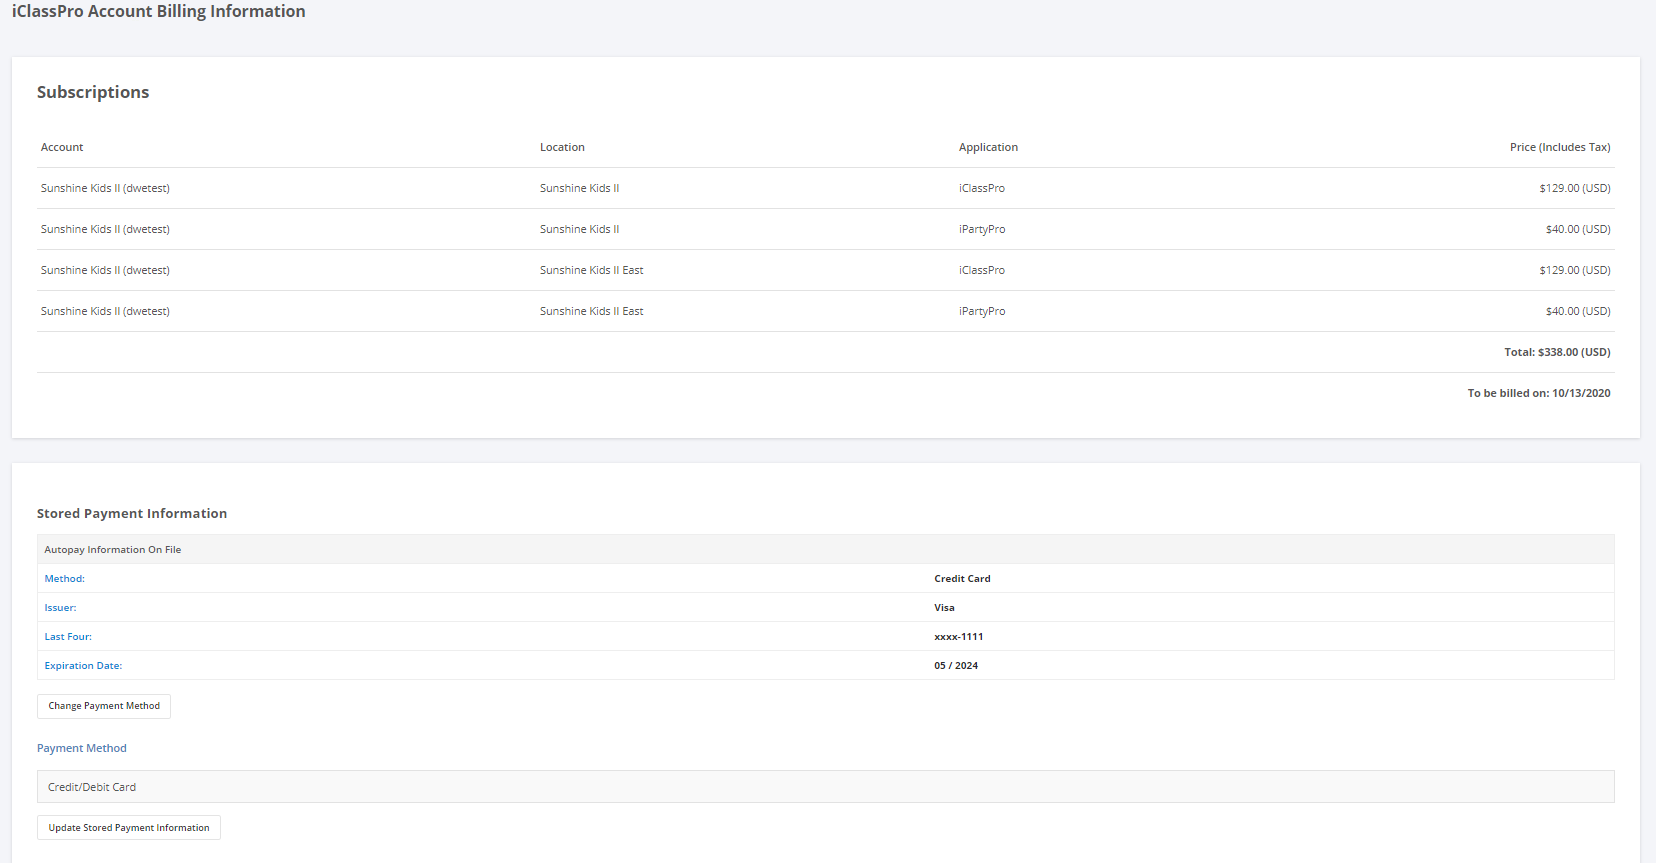Select the Stored Payment Information heading
The width and height of the screenshot is (1656, 863).
[132, 513]
